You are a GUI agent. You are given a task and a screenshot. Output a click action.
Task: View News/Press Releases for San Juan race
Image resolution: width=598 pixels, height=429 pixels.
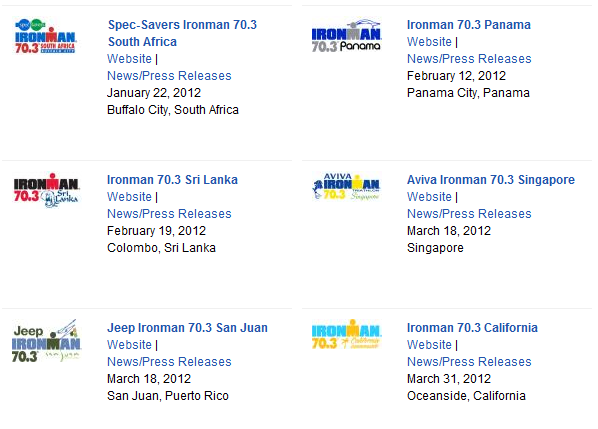point(169,362)
